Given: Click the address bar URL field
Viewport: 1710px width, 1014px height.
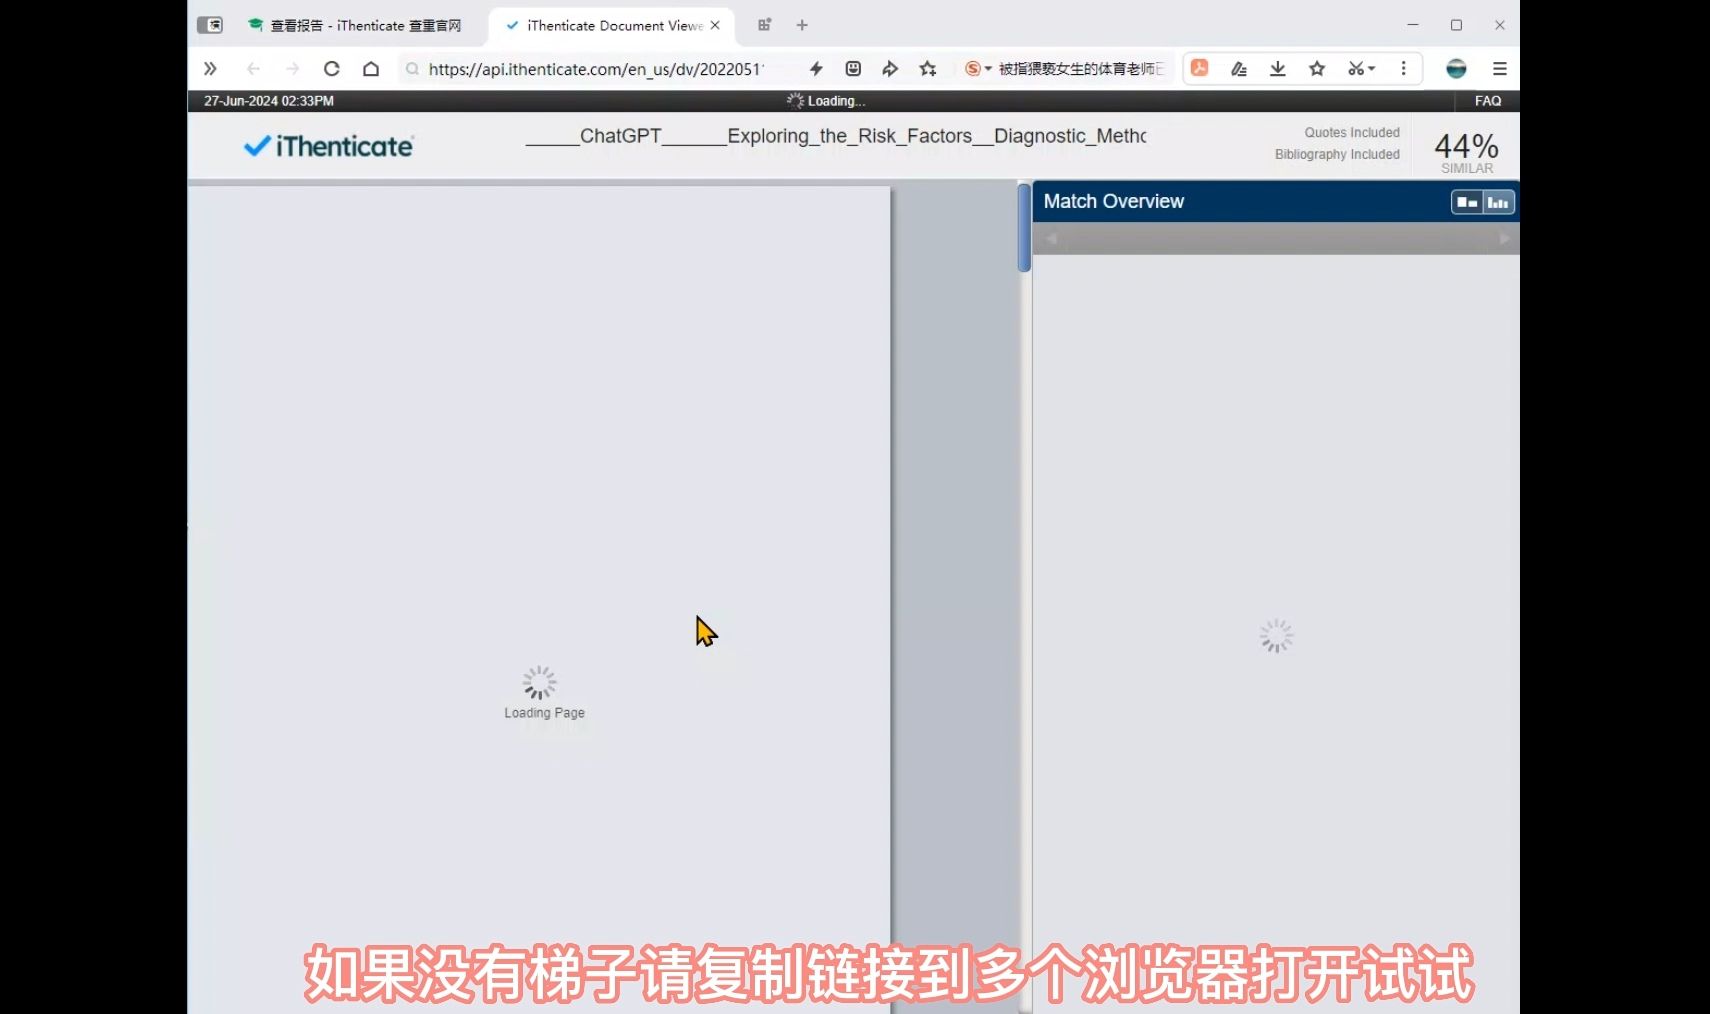Looking at the screenshot, I should click(x=596, y=69).
